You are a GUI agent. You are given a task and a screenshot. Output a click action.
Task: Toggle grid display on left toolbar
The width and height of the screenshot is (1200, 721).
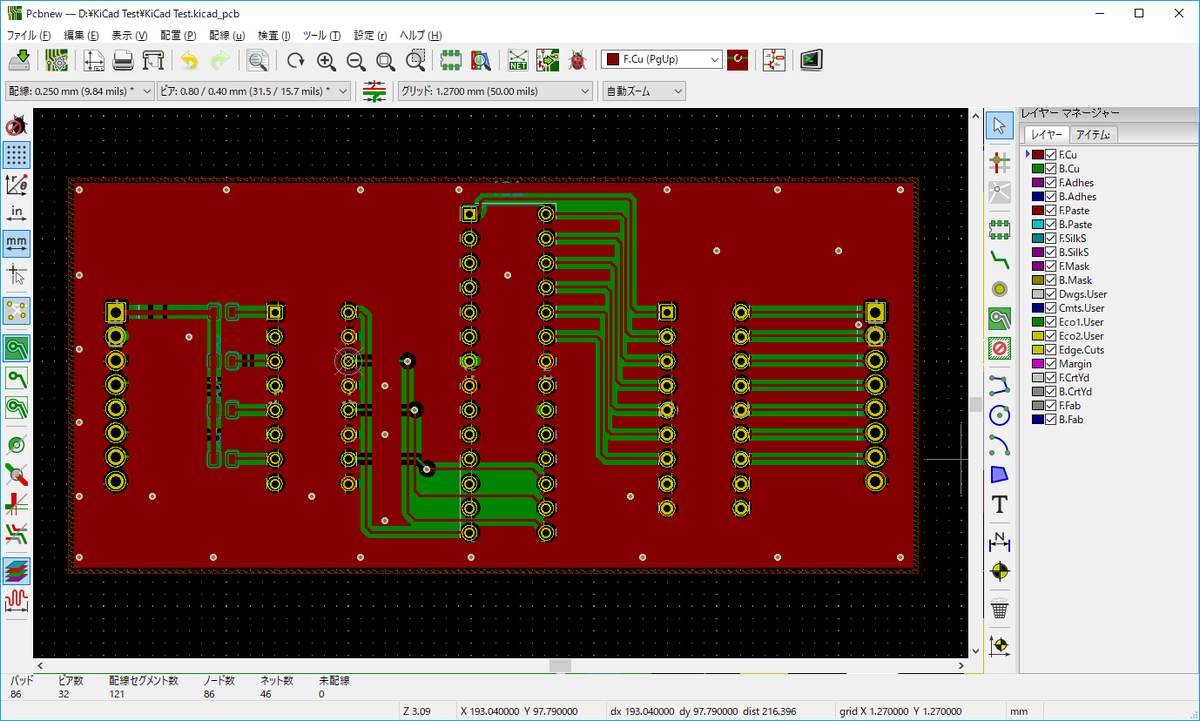pos(17,155)
